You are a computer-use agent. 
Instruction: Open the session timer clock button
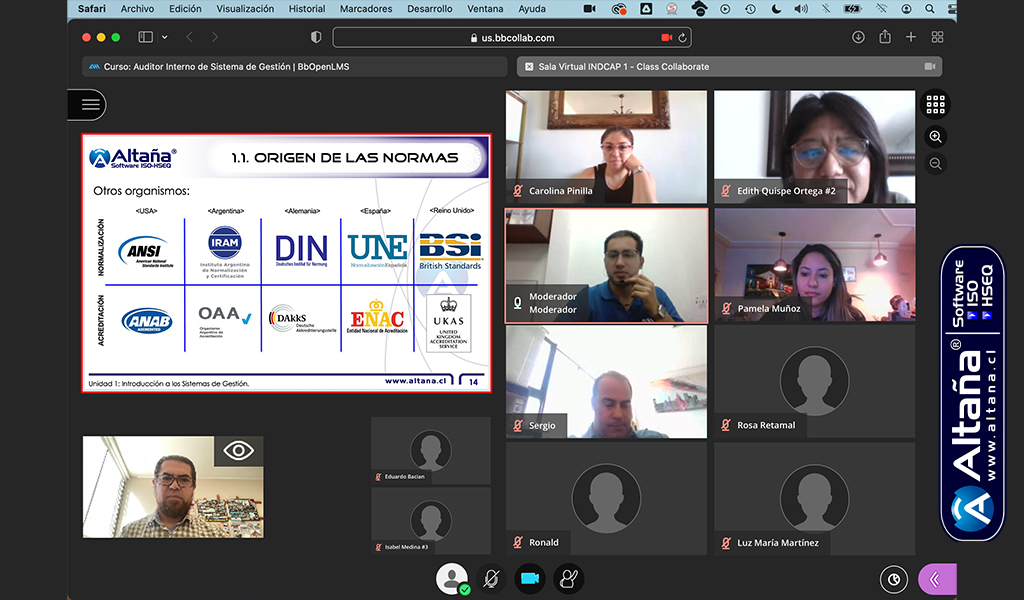(893, 579)
